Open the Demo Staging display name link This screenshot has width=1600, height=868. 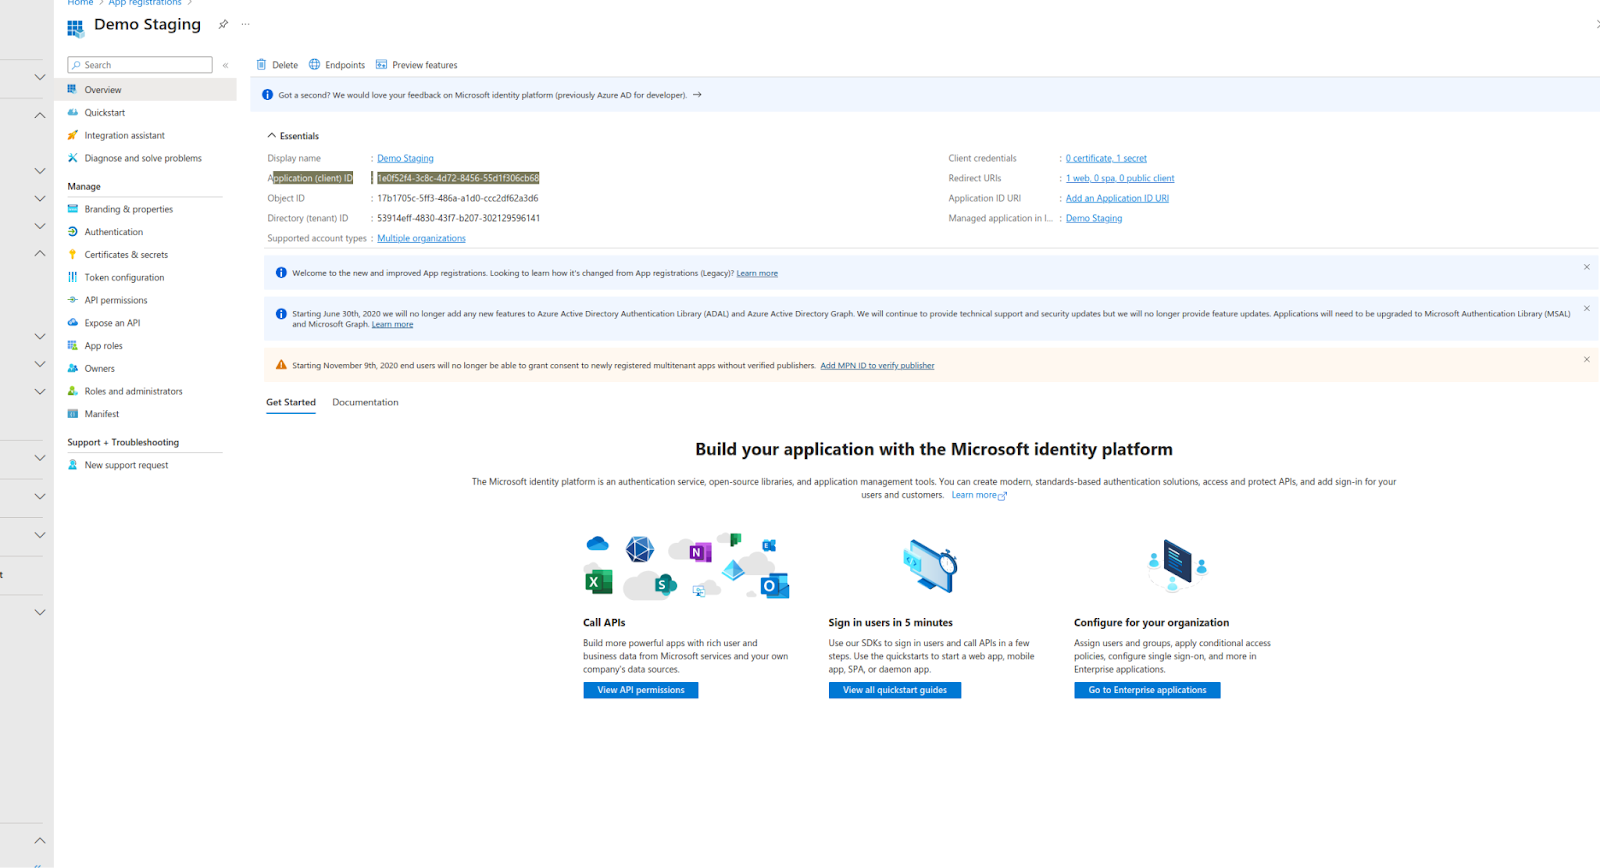pyautogui.click(x=405, y=158)
